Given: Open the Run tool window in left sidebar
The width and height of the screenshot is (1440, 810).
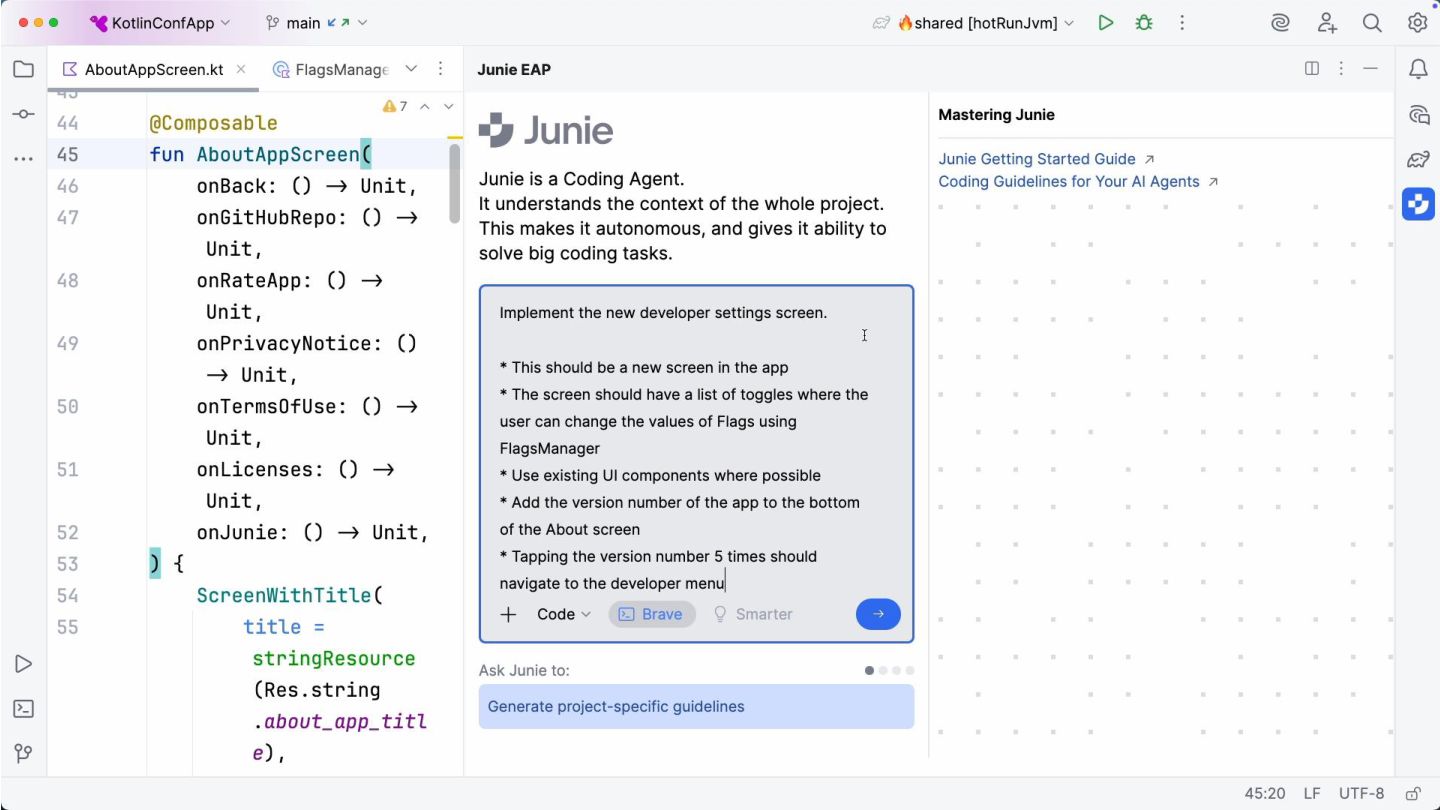Looking at the screenshot, I should click(23, 664).
